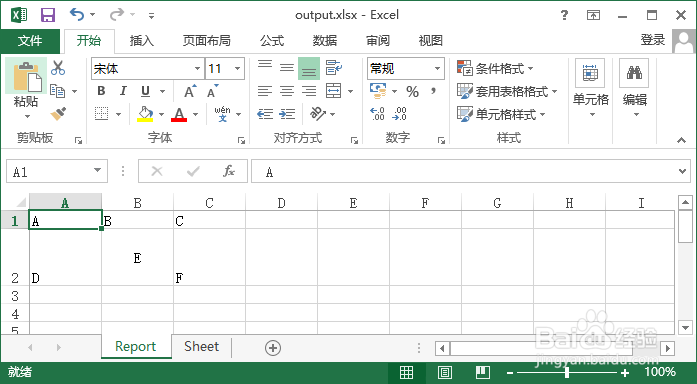Screen dimensions: 697x384
Task: Center text horizontally
Action: pyautogui.click(x=287, y=91)
